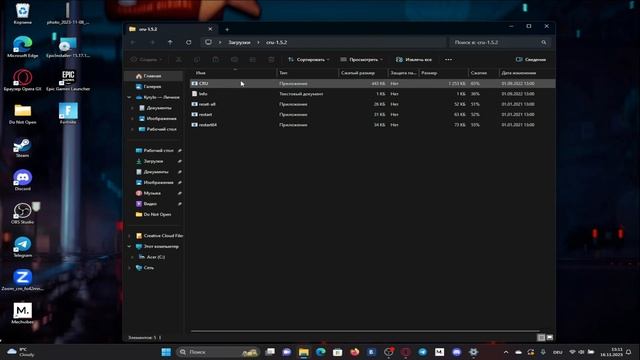This screenshot has height=360, width=640.
Task: Open Settings gear in the taskbar
Action: (473, 352)
